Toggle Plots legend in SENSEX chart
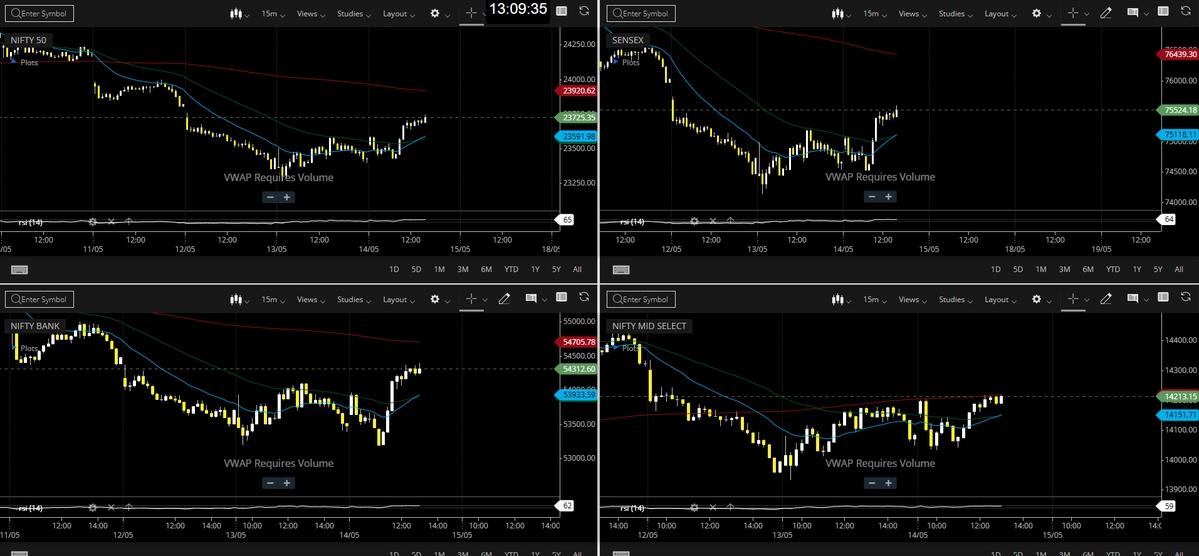The width and height of the screenshot is (1199, 556). [625, 62]
